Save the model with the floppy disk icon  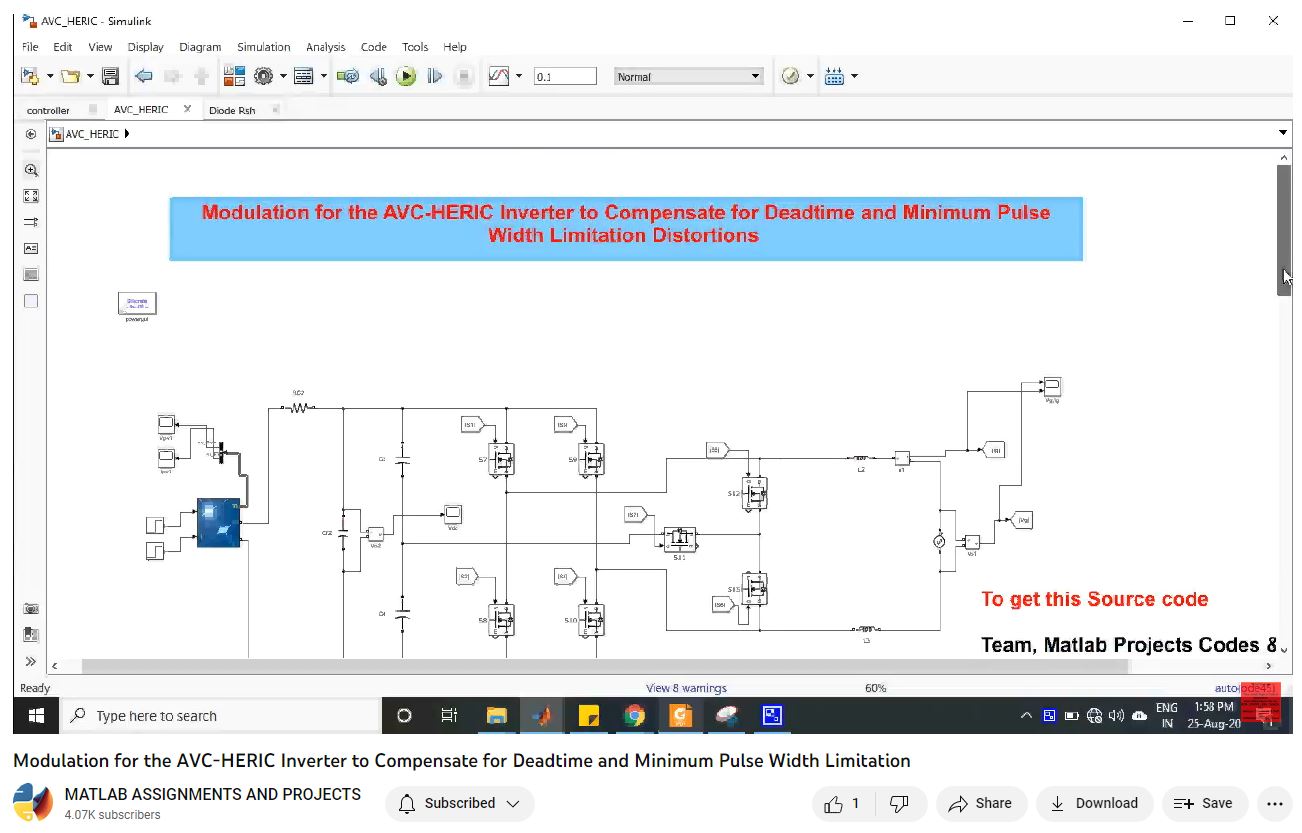[110, 76]
